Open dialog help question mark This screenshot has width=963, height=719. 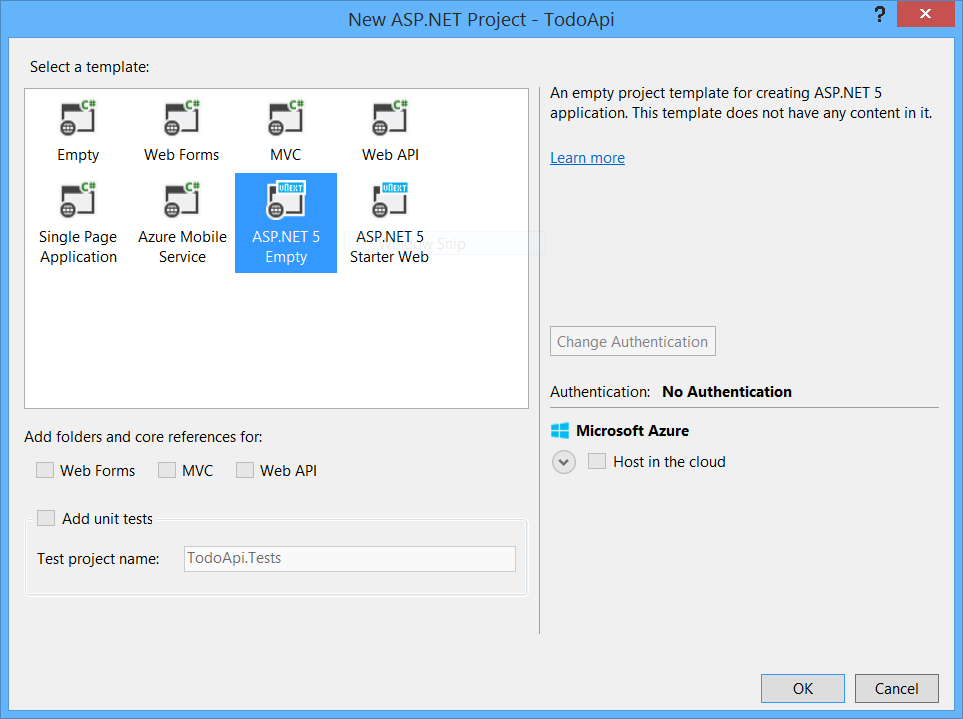[879, 14]
